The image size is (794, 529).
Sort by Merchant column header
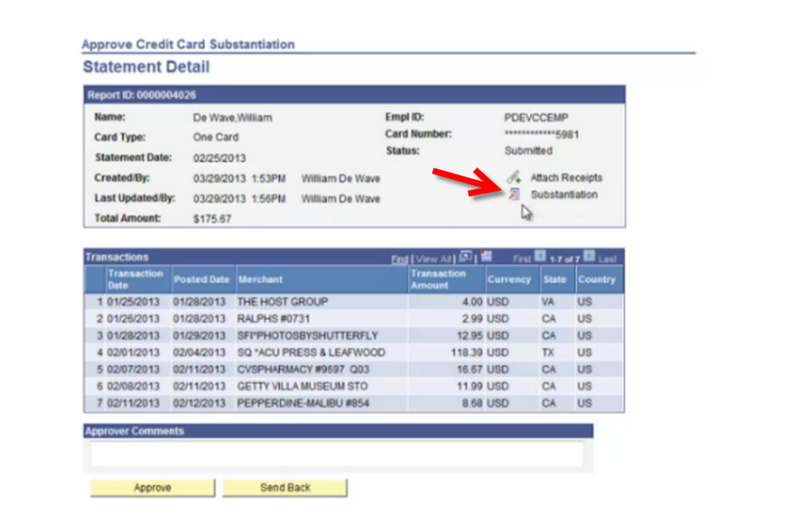[260, 279]
